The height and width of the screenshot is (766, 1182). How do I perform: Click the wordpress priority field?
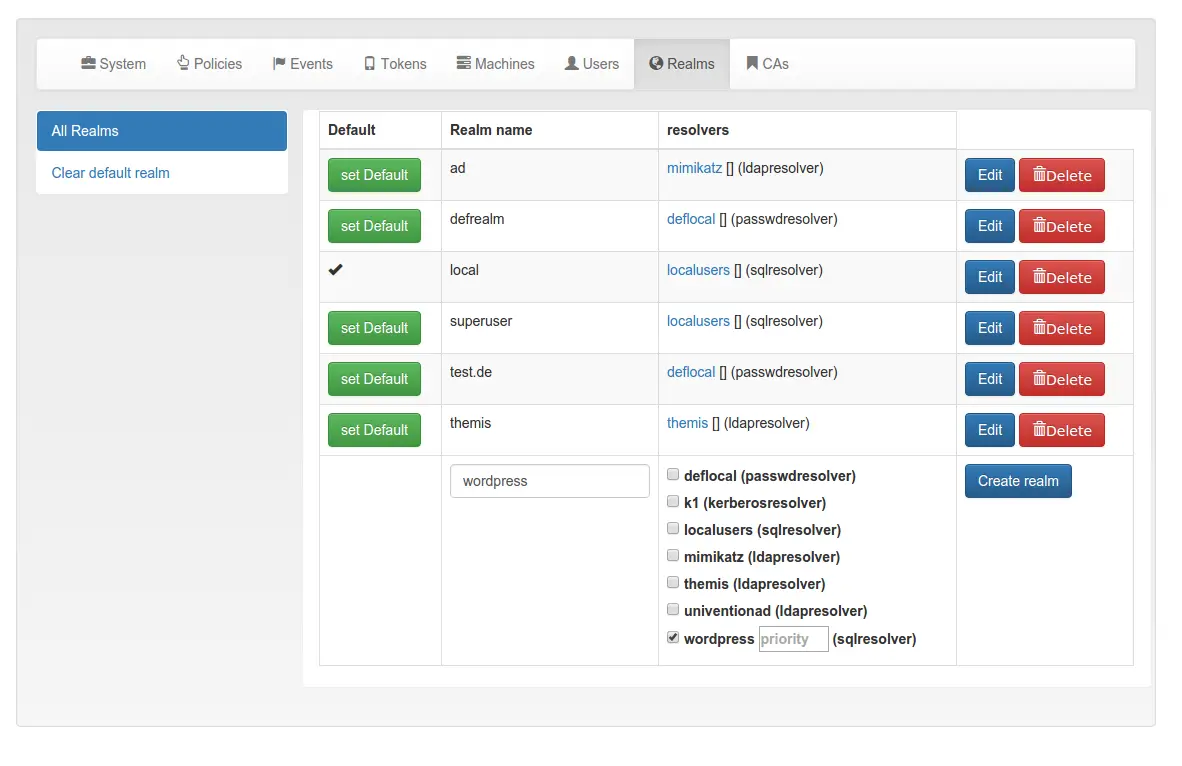click(793, 639)
